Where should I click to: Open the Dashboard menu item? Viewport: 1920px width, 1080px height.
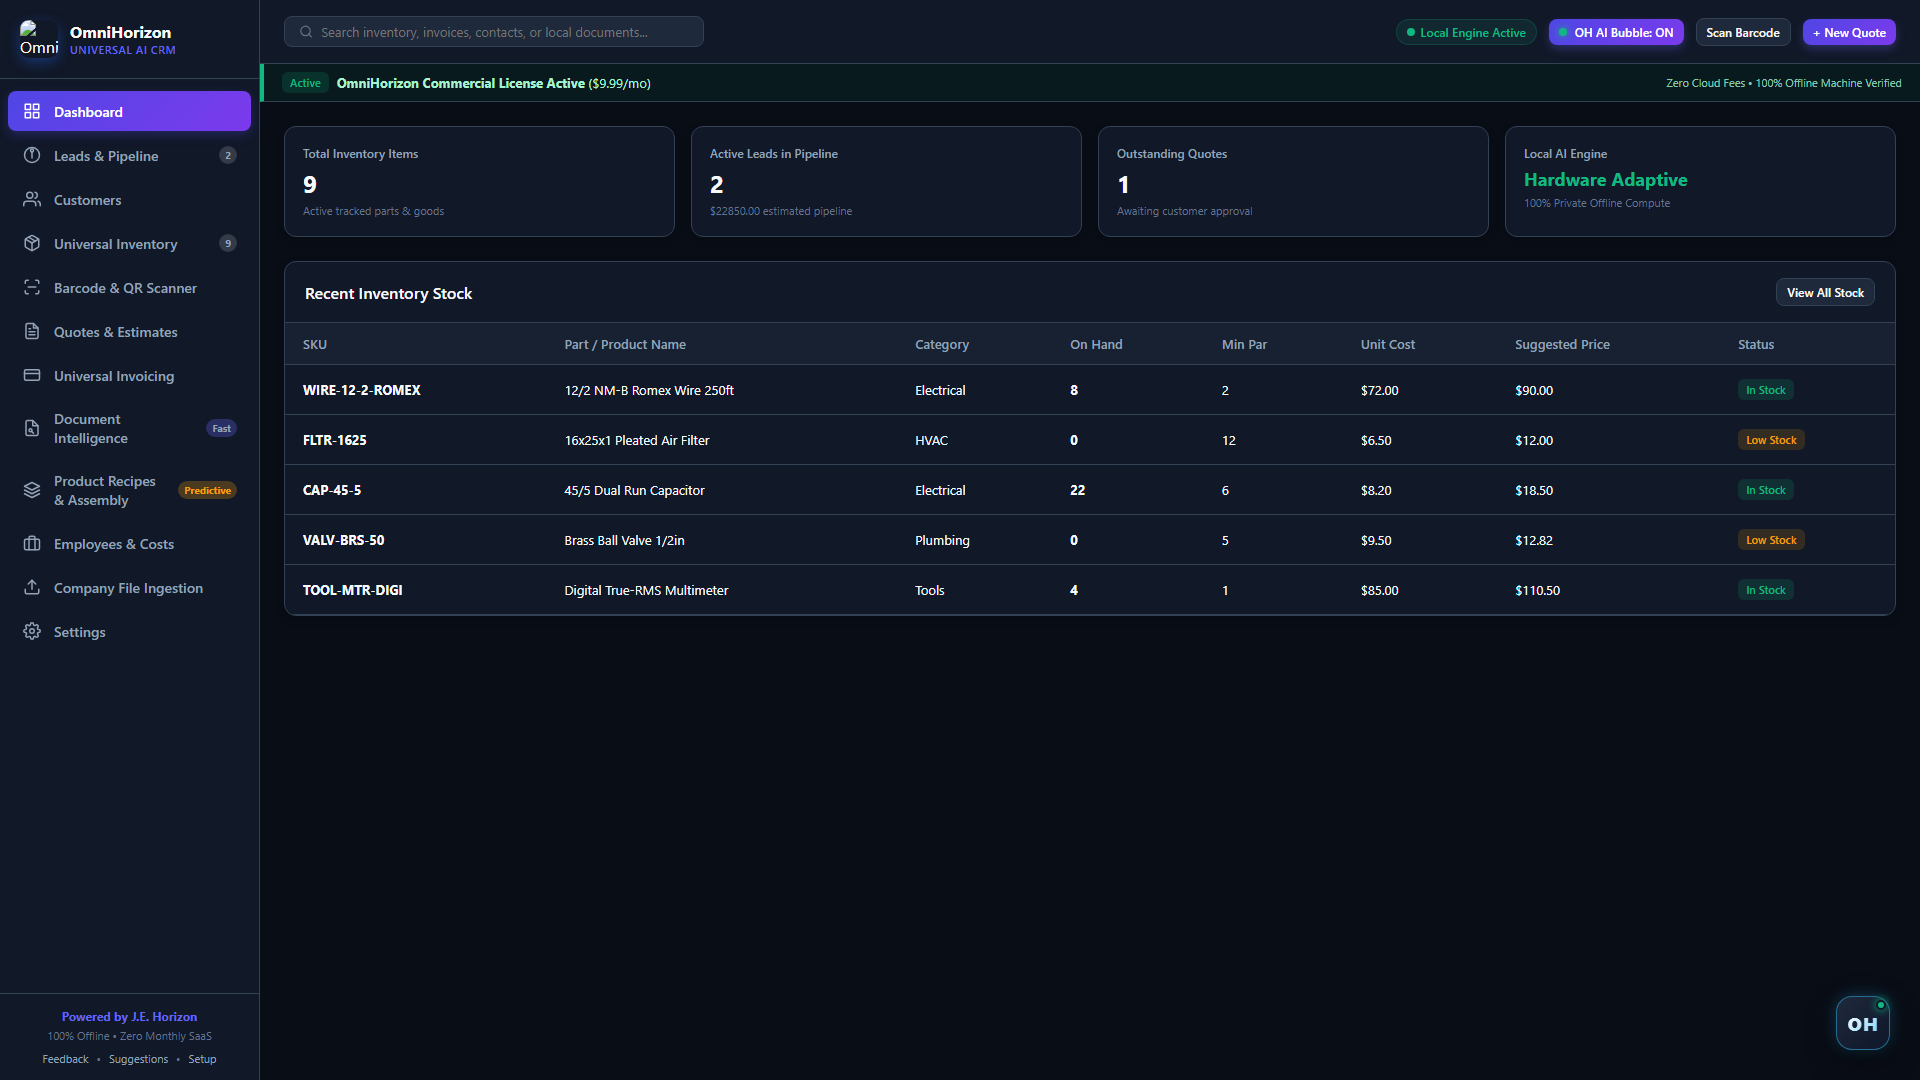[x=129, y=111]
